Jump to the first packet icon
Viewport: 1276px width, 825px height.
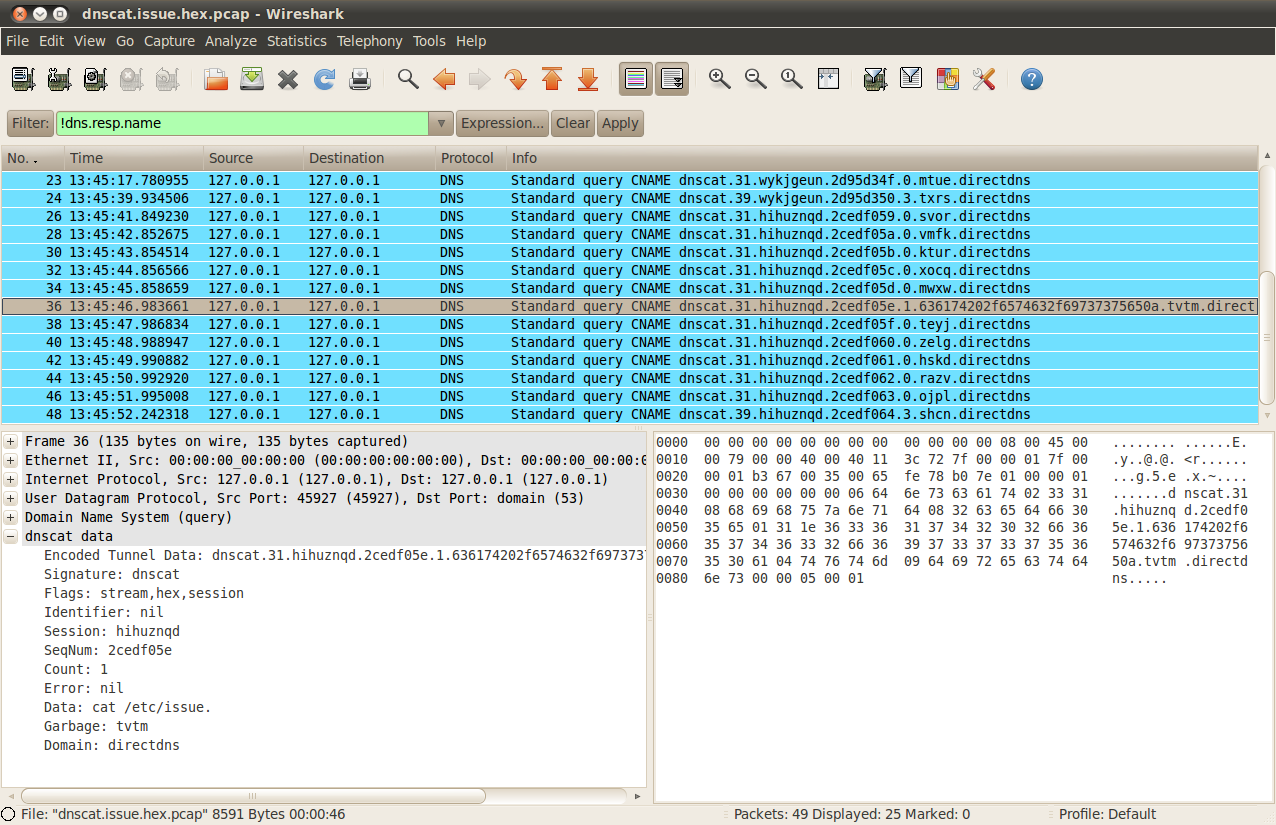552,79
